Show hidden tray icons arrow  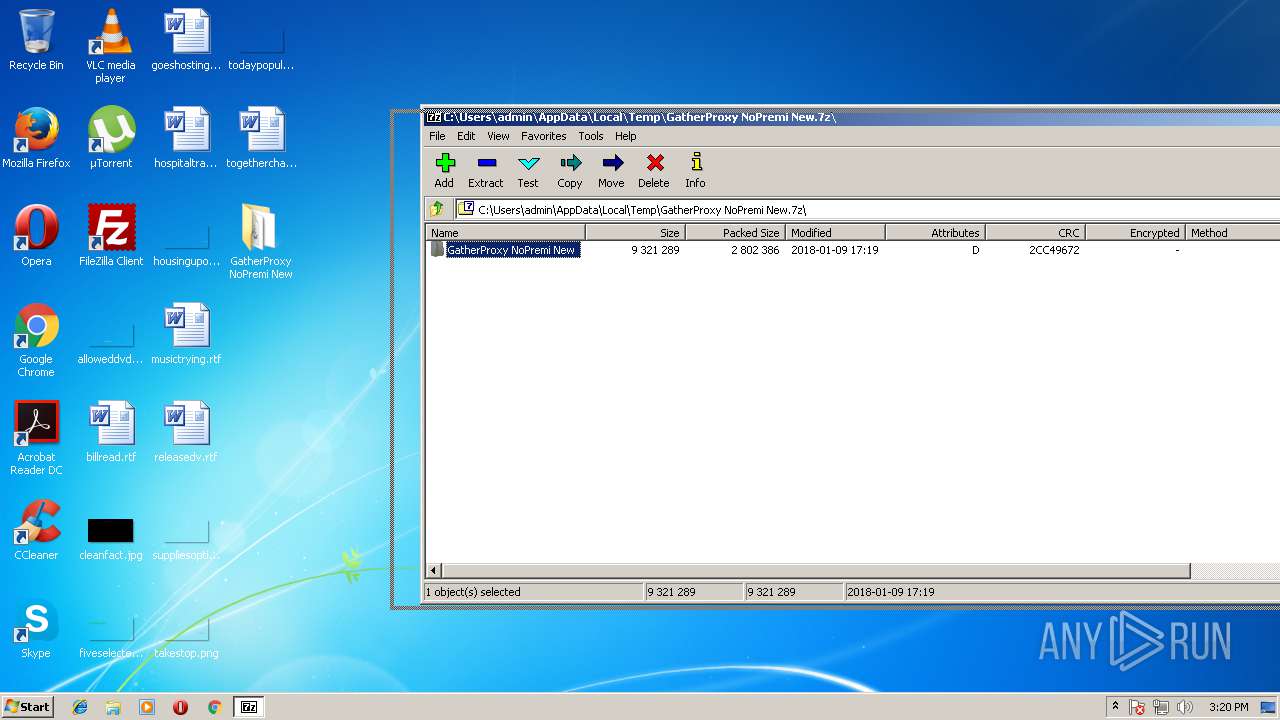1115,707
